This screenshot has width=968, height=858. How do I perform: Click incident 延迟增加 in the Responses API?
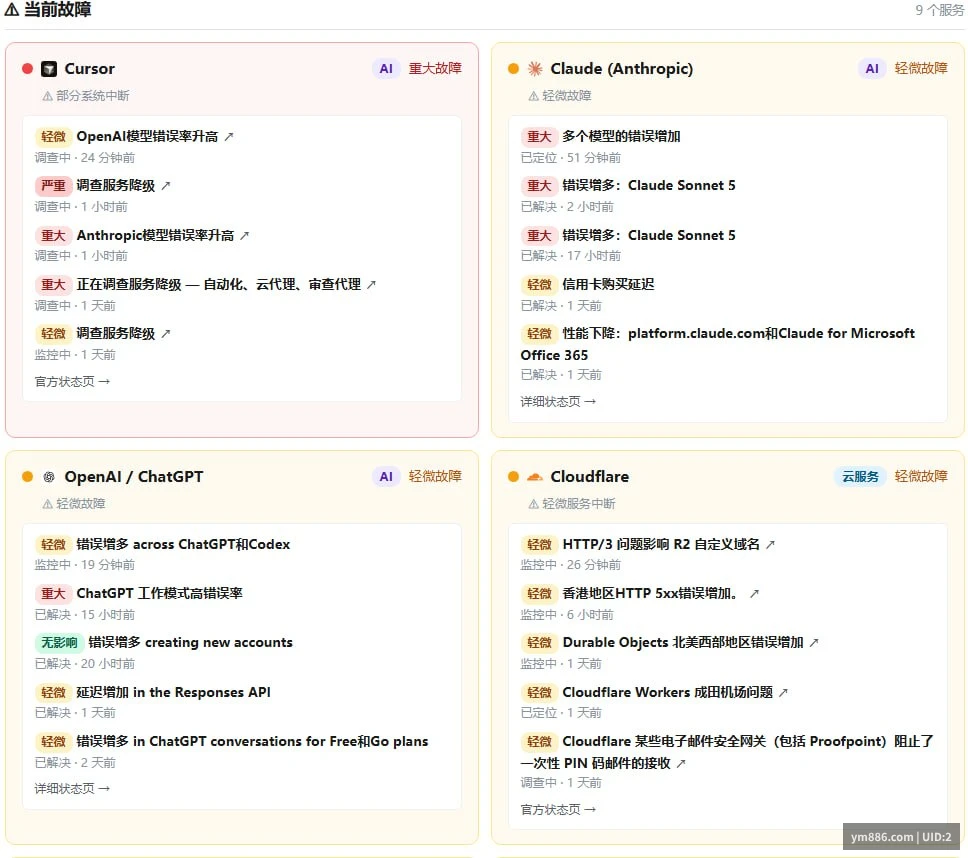point(173,693)
